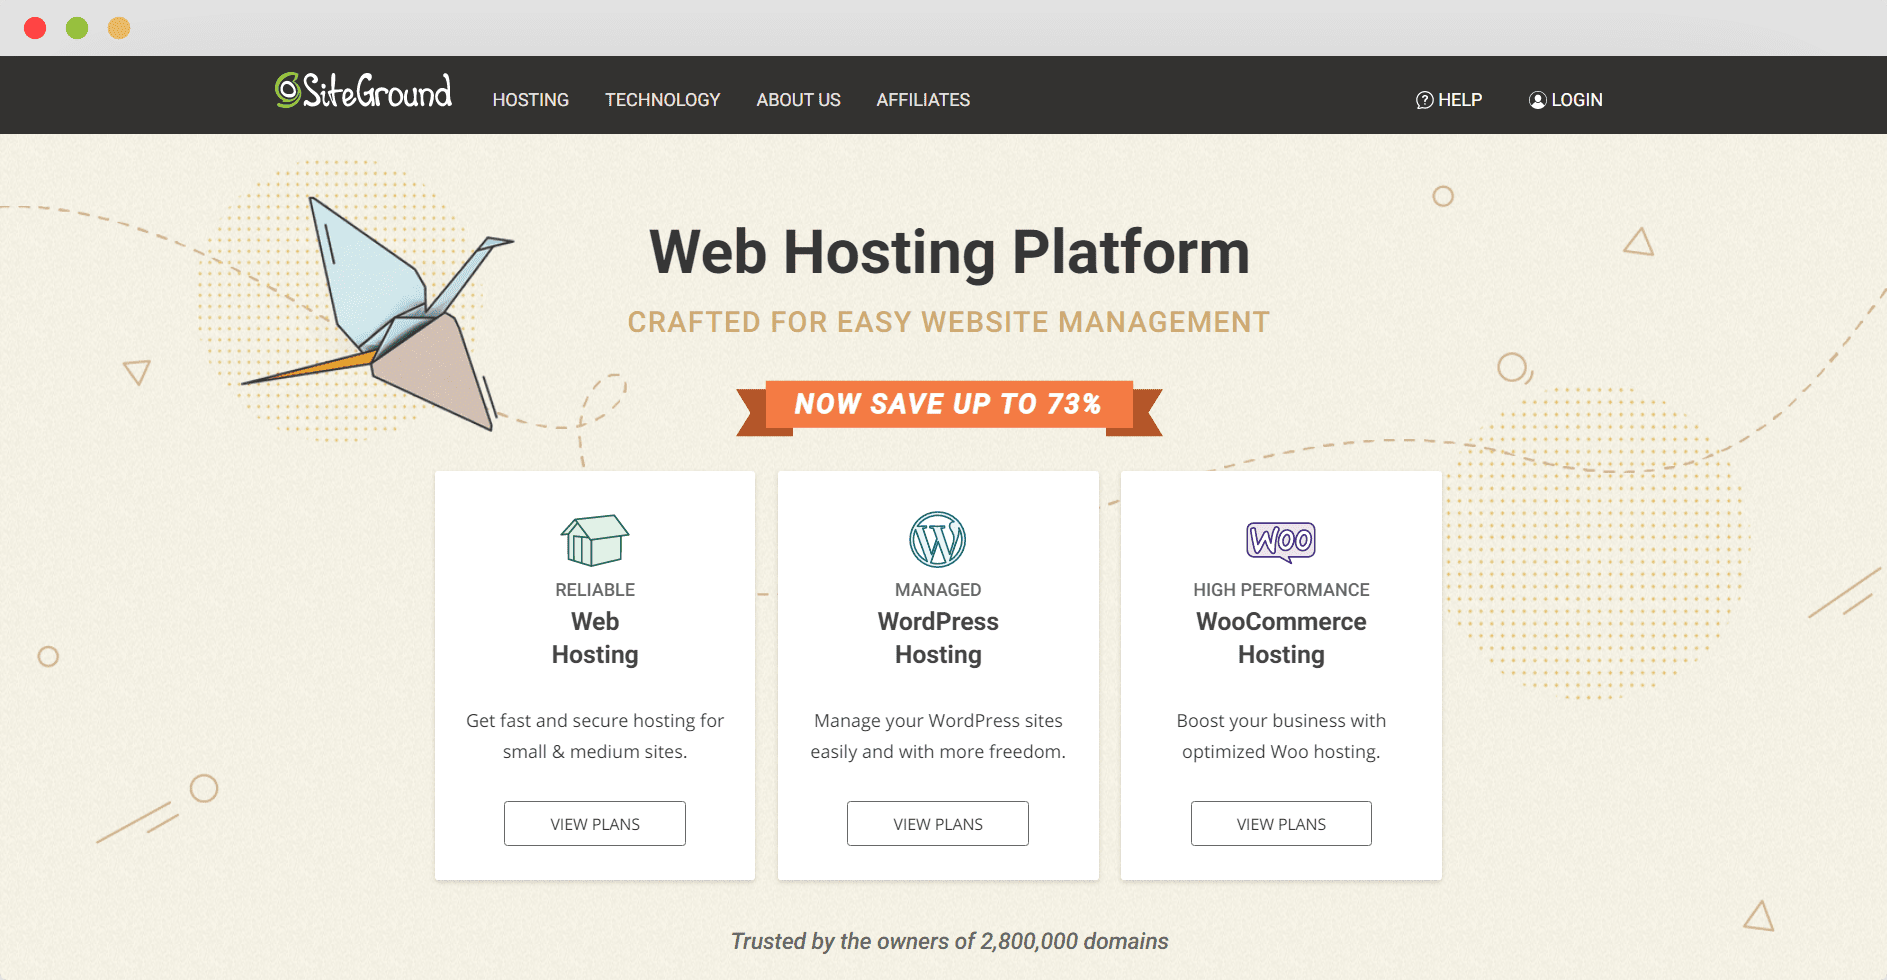The width and height of the screenshot is (1887, 980).
Task: Open the Affiliates page
Action: (923, 100)
